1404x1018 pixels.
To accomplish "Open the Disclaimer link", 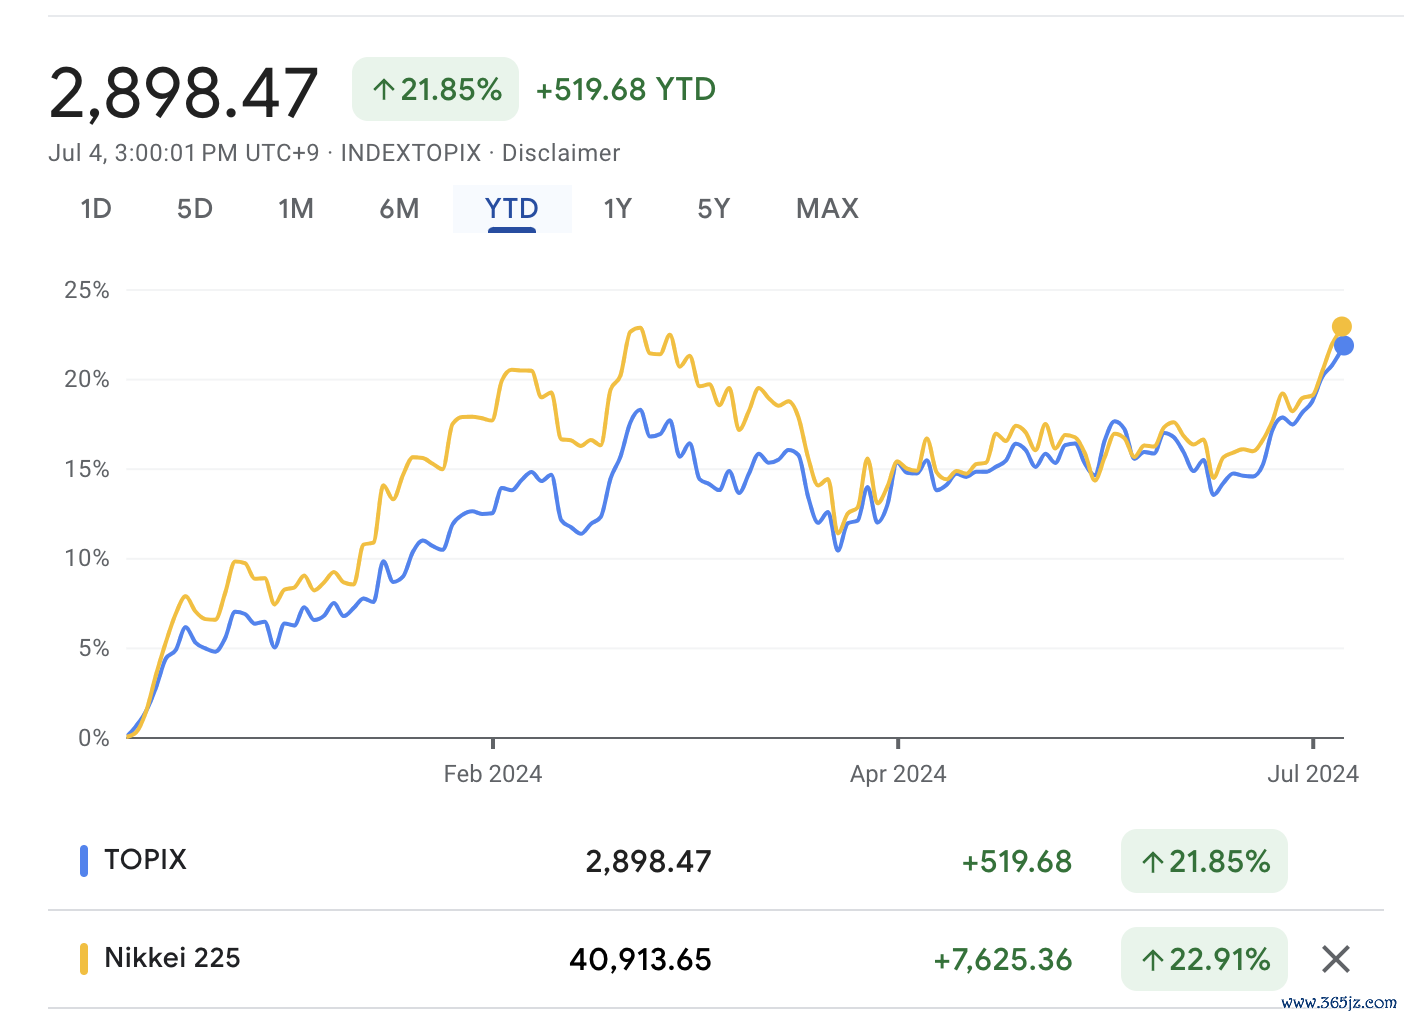I will point(561,153).
